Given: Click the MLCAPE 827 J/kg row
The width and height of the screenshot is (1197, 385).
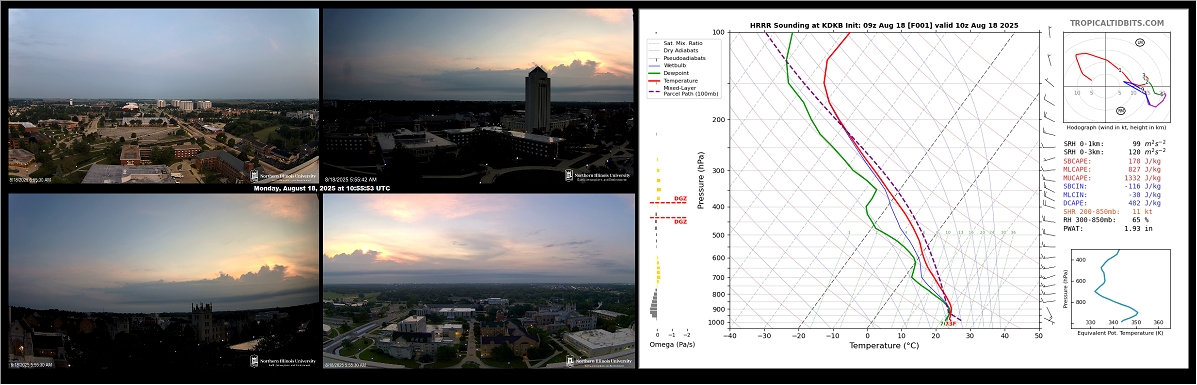Looking at the screenshot, I should pyautogui.click(x=1112, y=170).
